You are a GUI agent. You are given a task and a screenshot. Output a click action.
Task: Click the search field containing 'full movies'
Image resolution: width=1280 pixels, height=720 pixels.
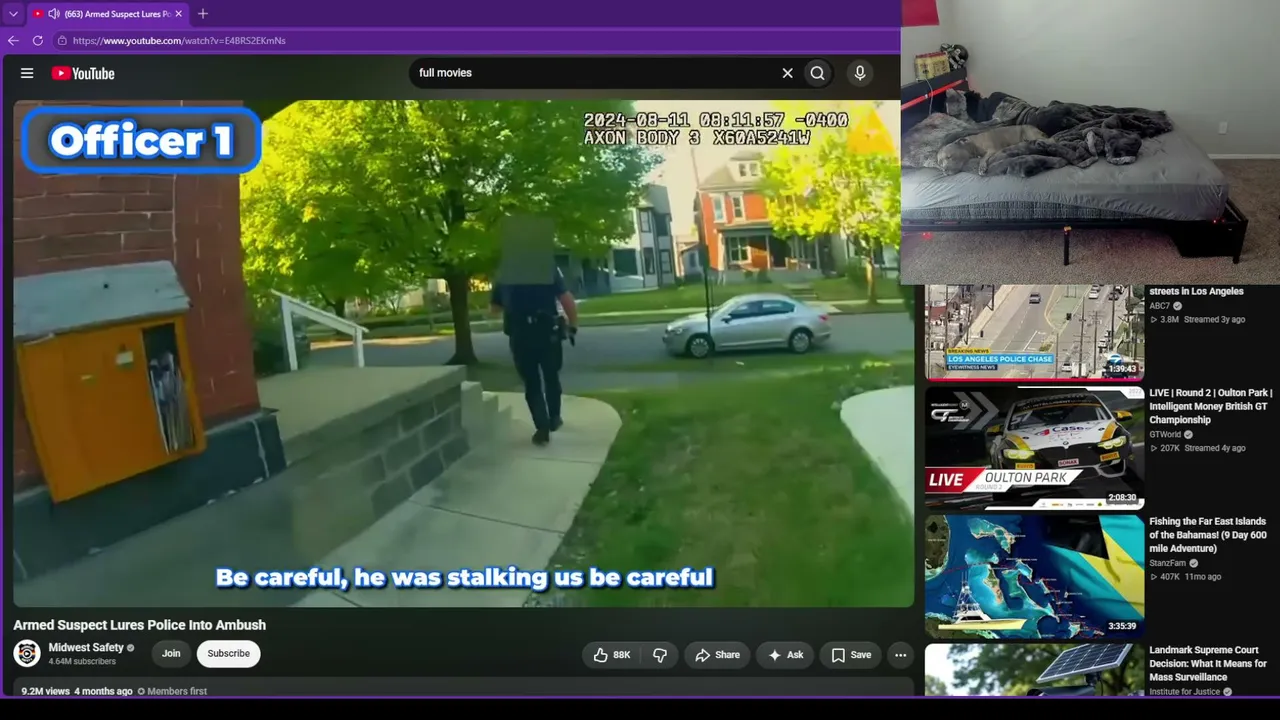click(595, 73)
